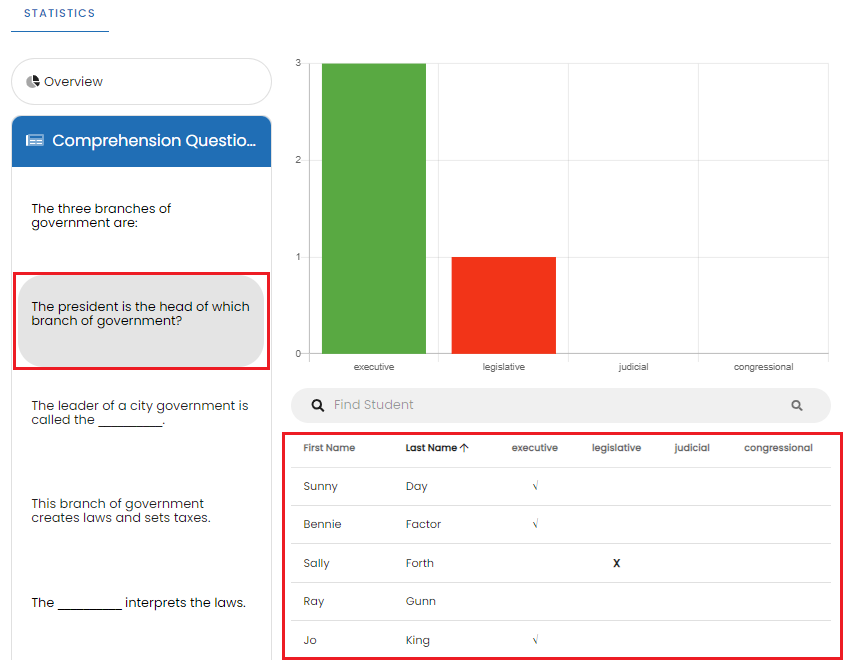The image size is (843, 660).
Task: Click Sunny Day's executive checkmark
Action: [x=535, y=486]
